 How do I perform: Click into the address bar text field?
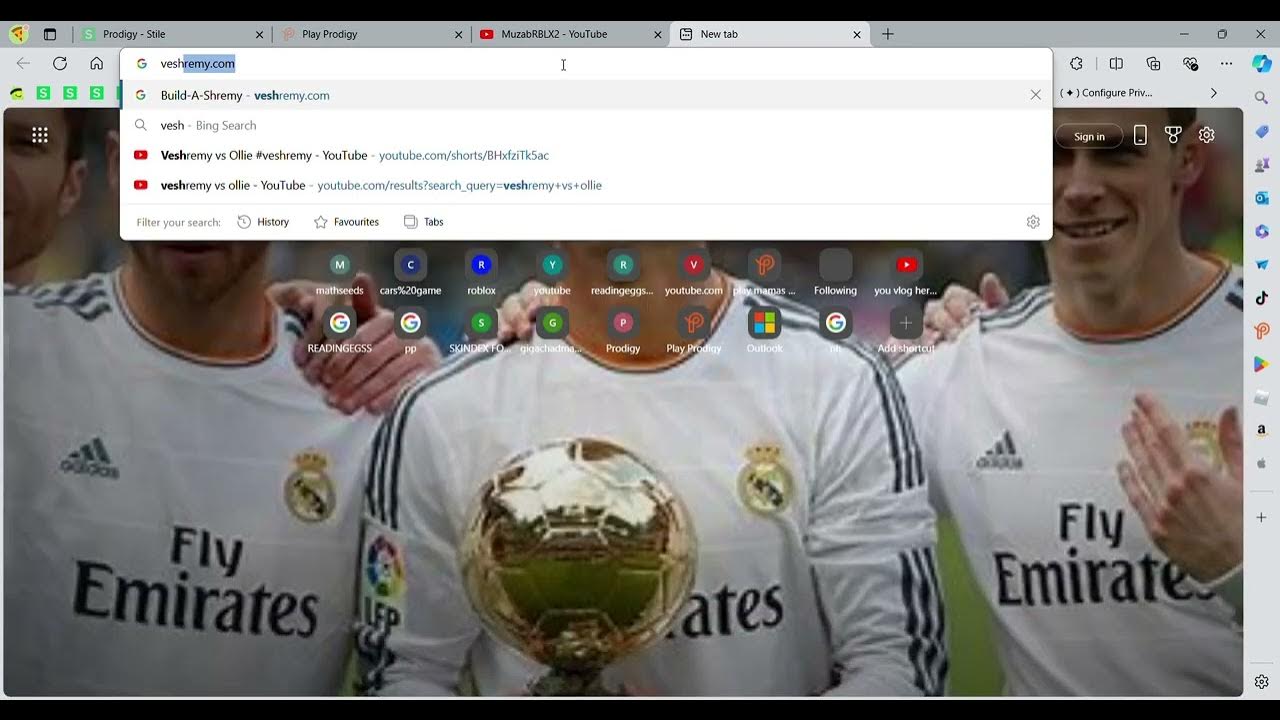click(x=586, y=64)
